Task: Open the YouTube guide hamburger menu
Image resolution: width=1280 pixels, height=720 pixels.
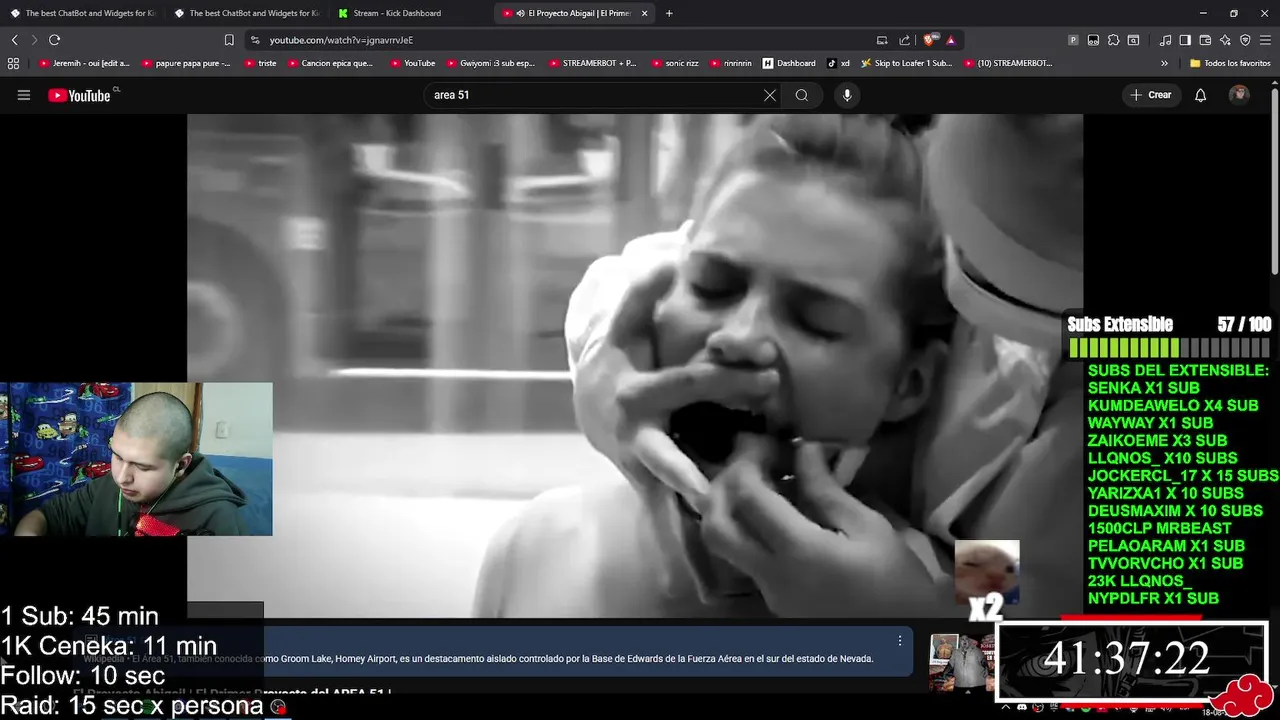Action: [x=24, y=95]
